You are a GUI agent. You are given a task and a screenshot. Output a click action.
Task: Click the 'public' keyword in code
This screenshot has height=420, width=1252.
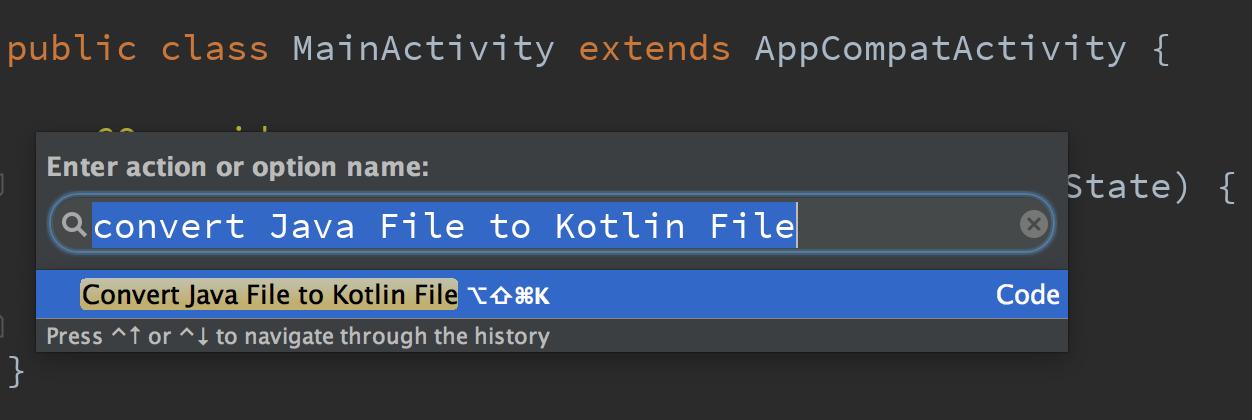(x=71, y=48)
